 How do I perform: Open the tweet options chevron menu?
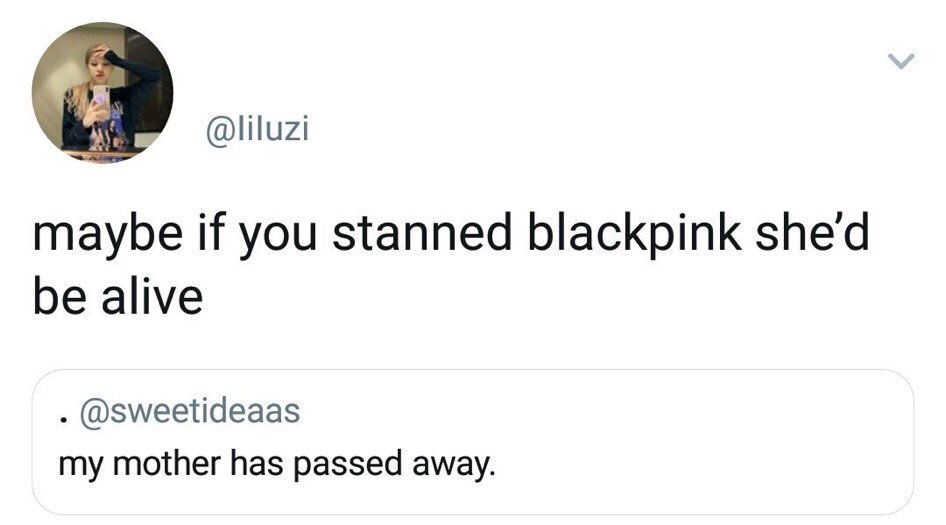point(901,61)
